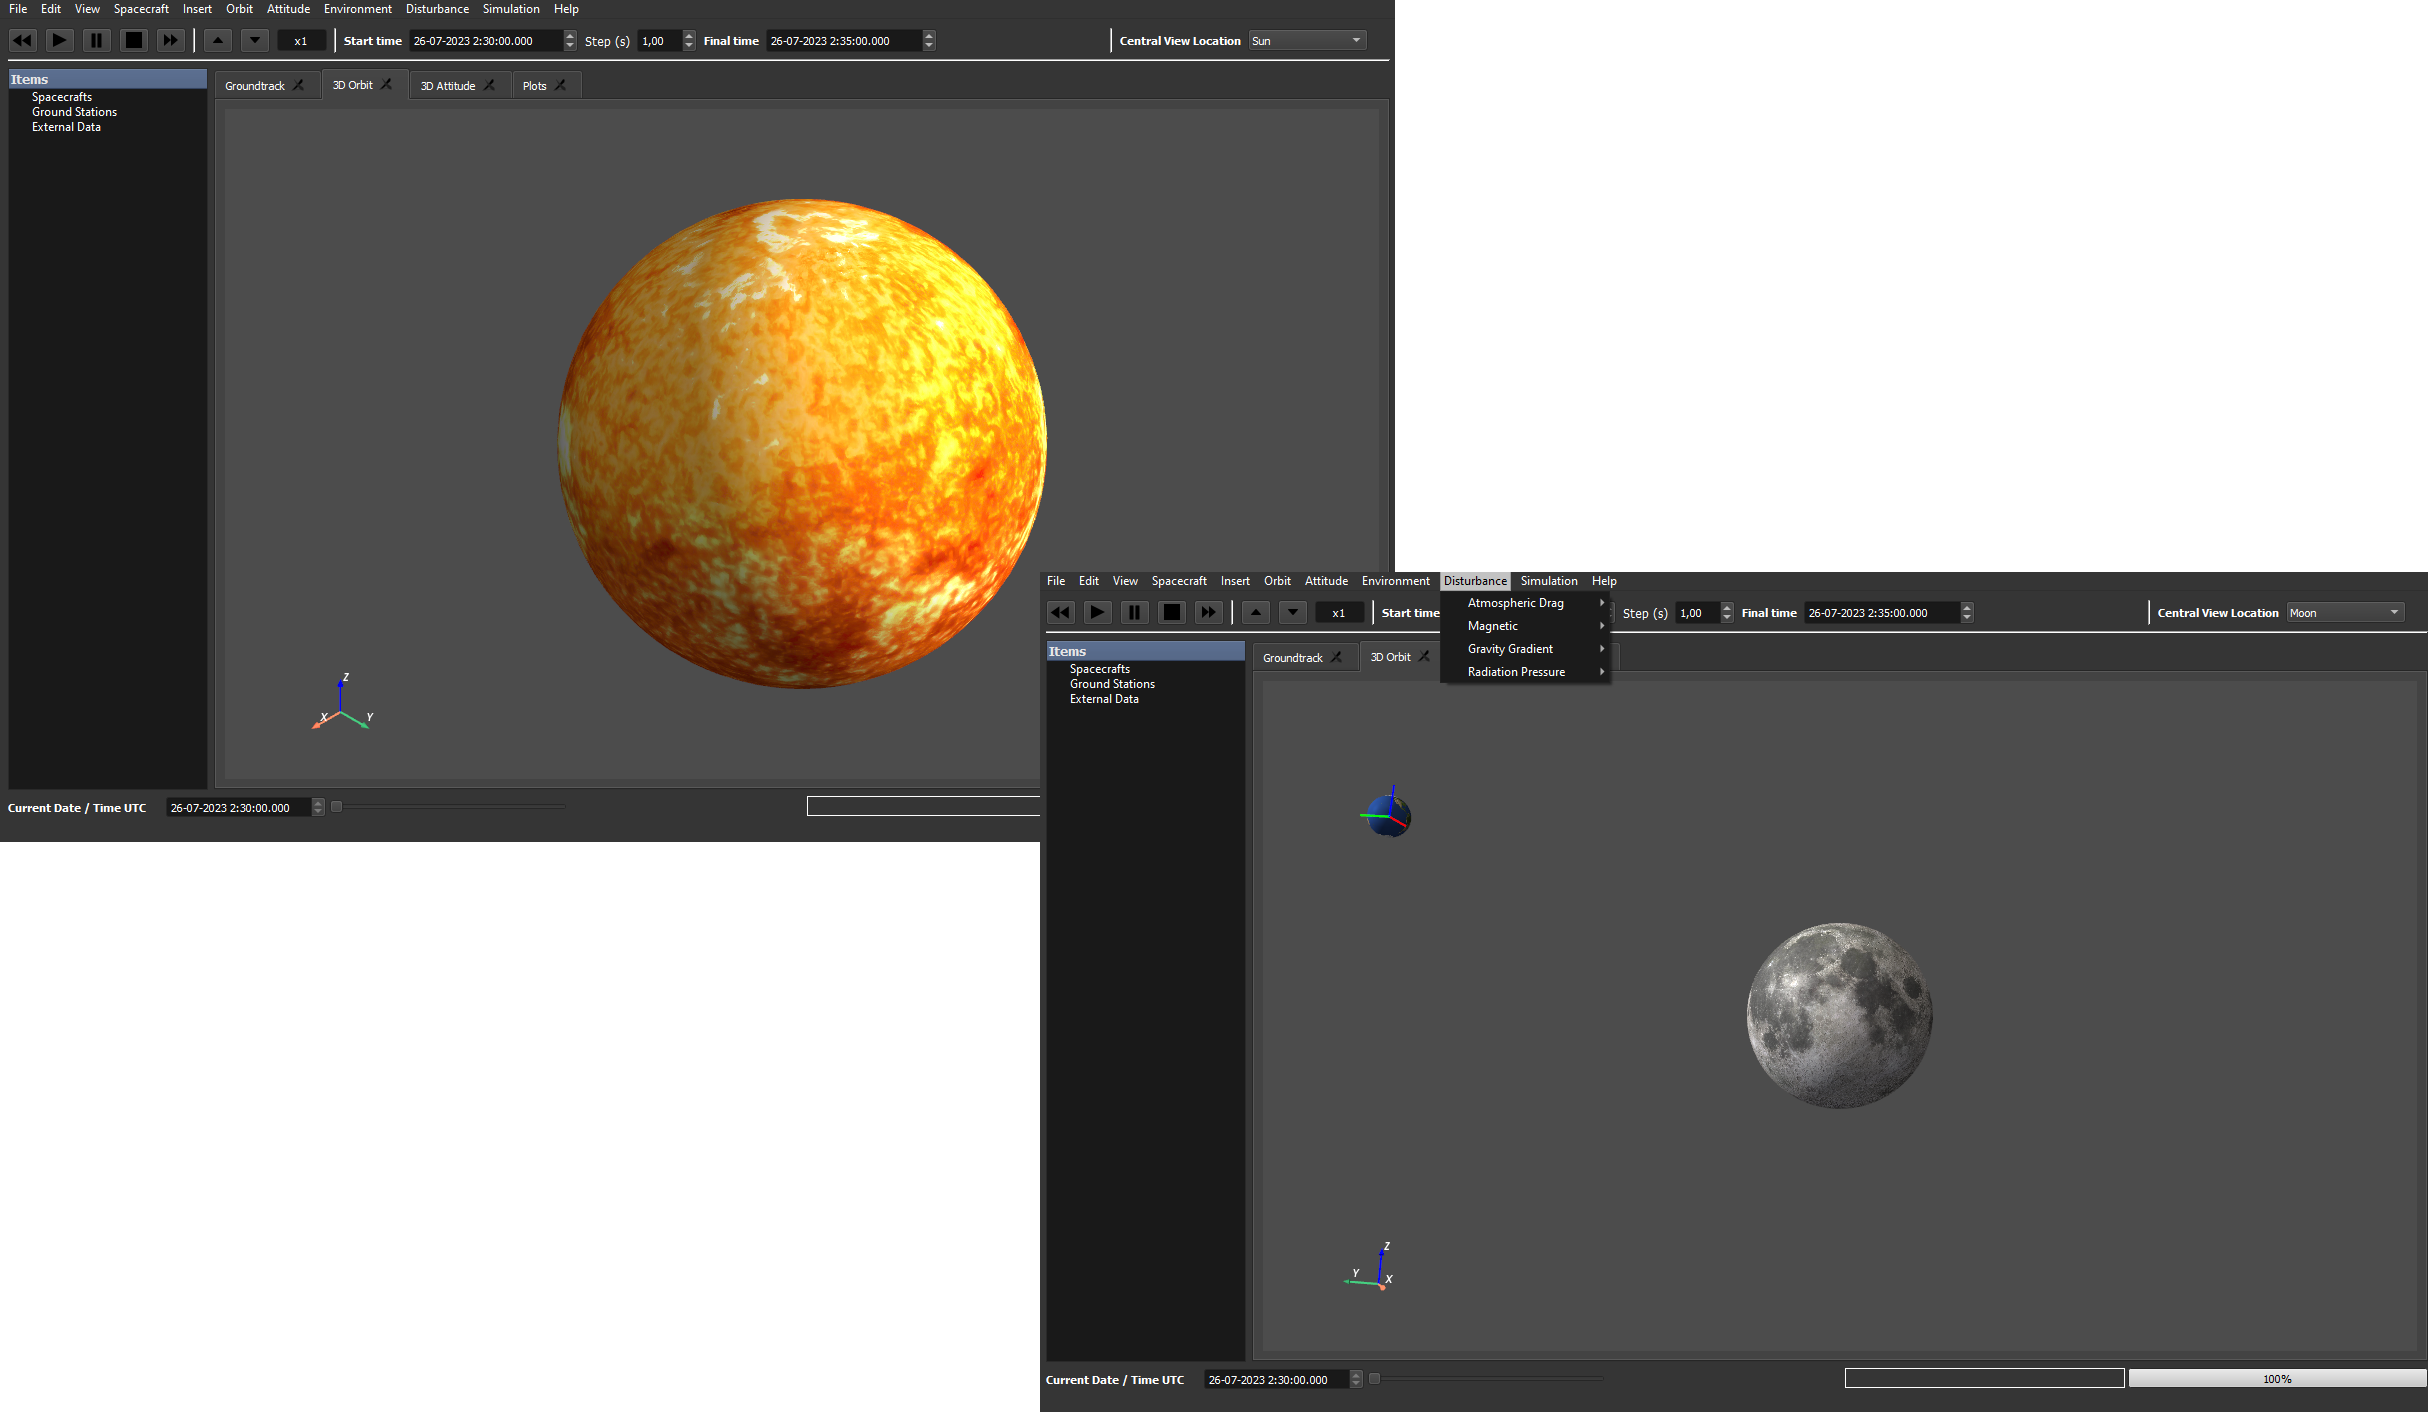The width and height of the screenshot is (2428, 1412).
Task: Open Central View Location dropdown showing Sun
Action: 1307,41
